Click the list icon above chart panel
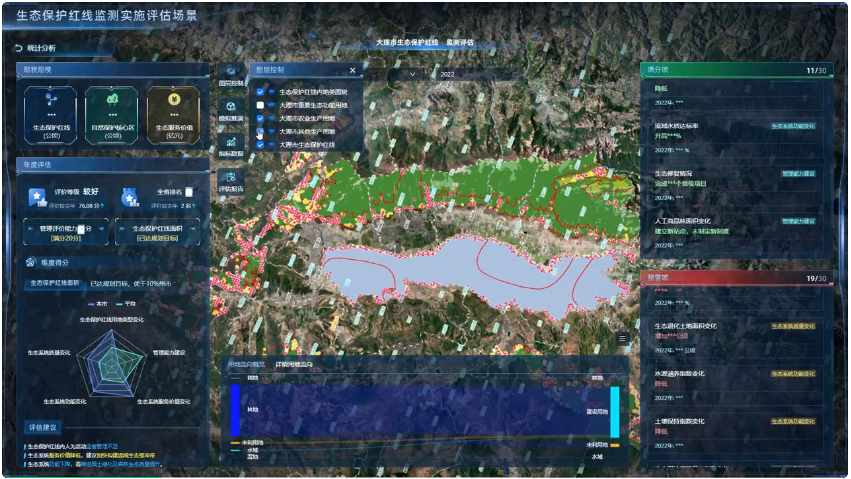 click(622, 339)
